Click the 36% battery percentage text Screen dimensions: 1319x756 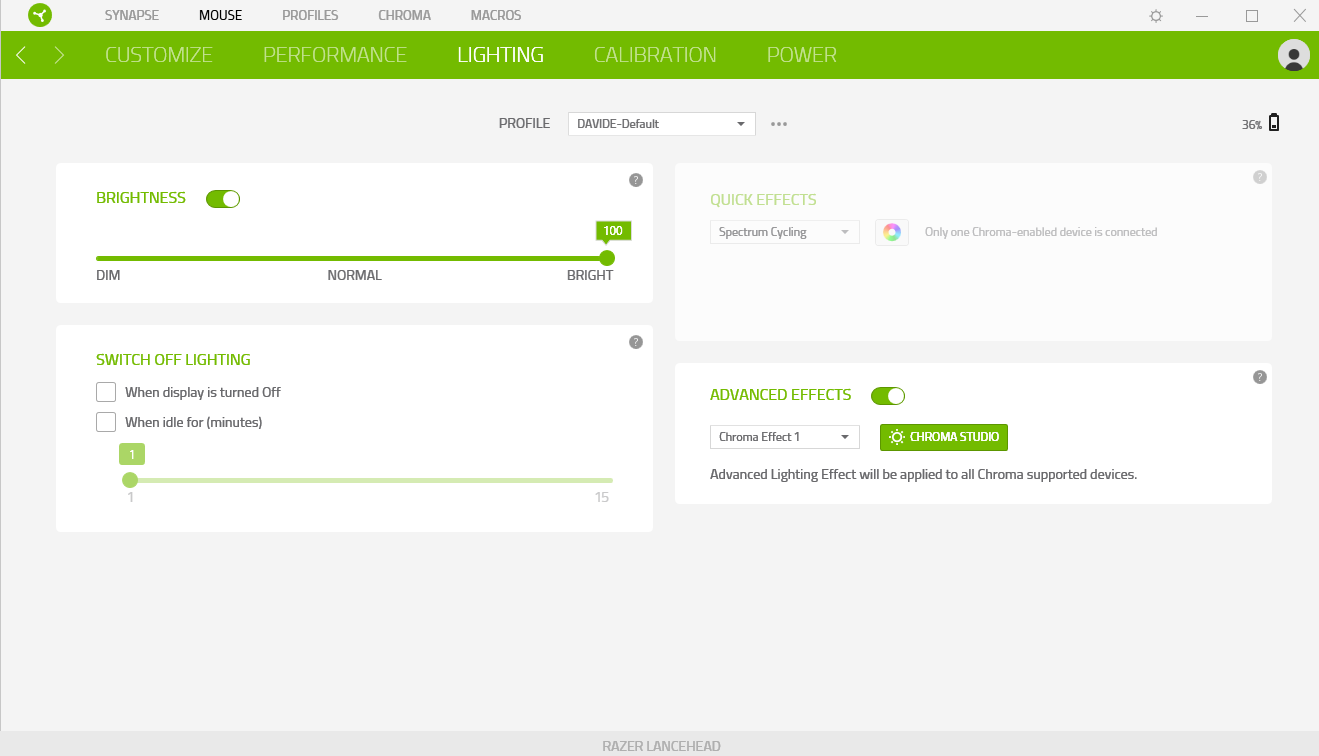[1252, 125]
